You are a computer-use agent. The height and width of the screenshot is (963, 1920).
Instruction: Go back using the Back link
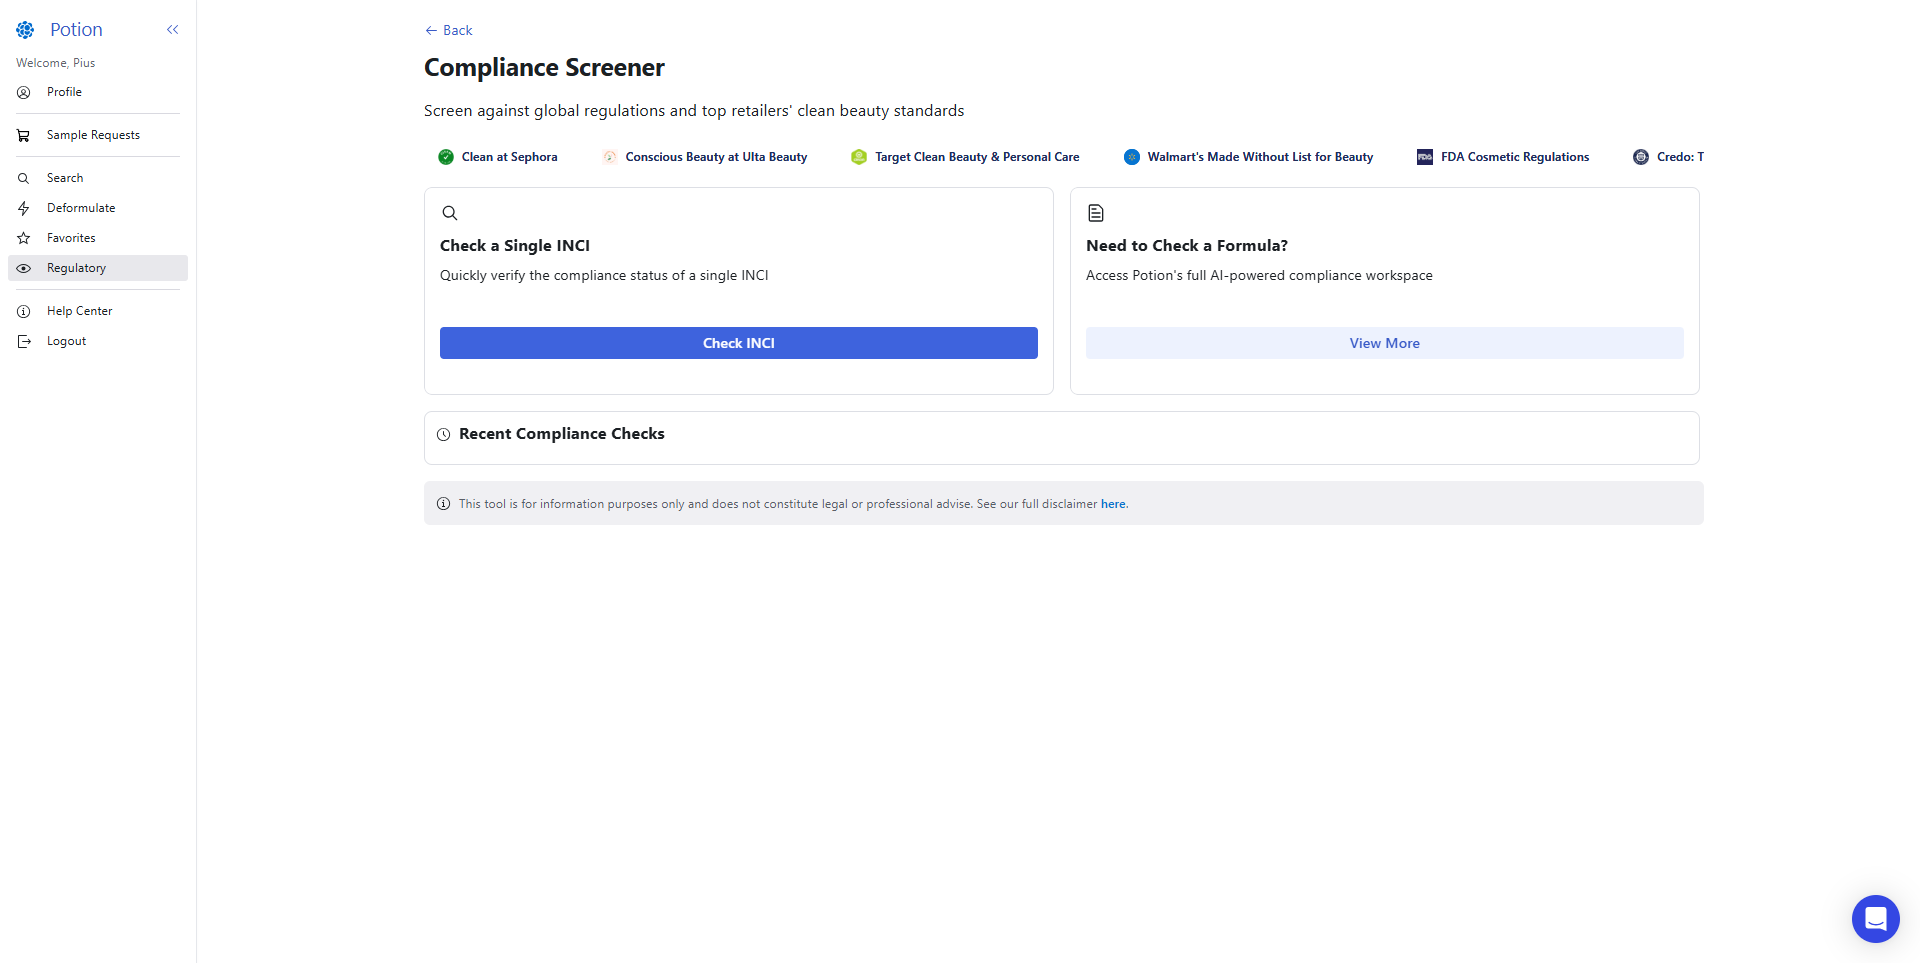(448, 30)
